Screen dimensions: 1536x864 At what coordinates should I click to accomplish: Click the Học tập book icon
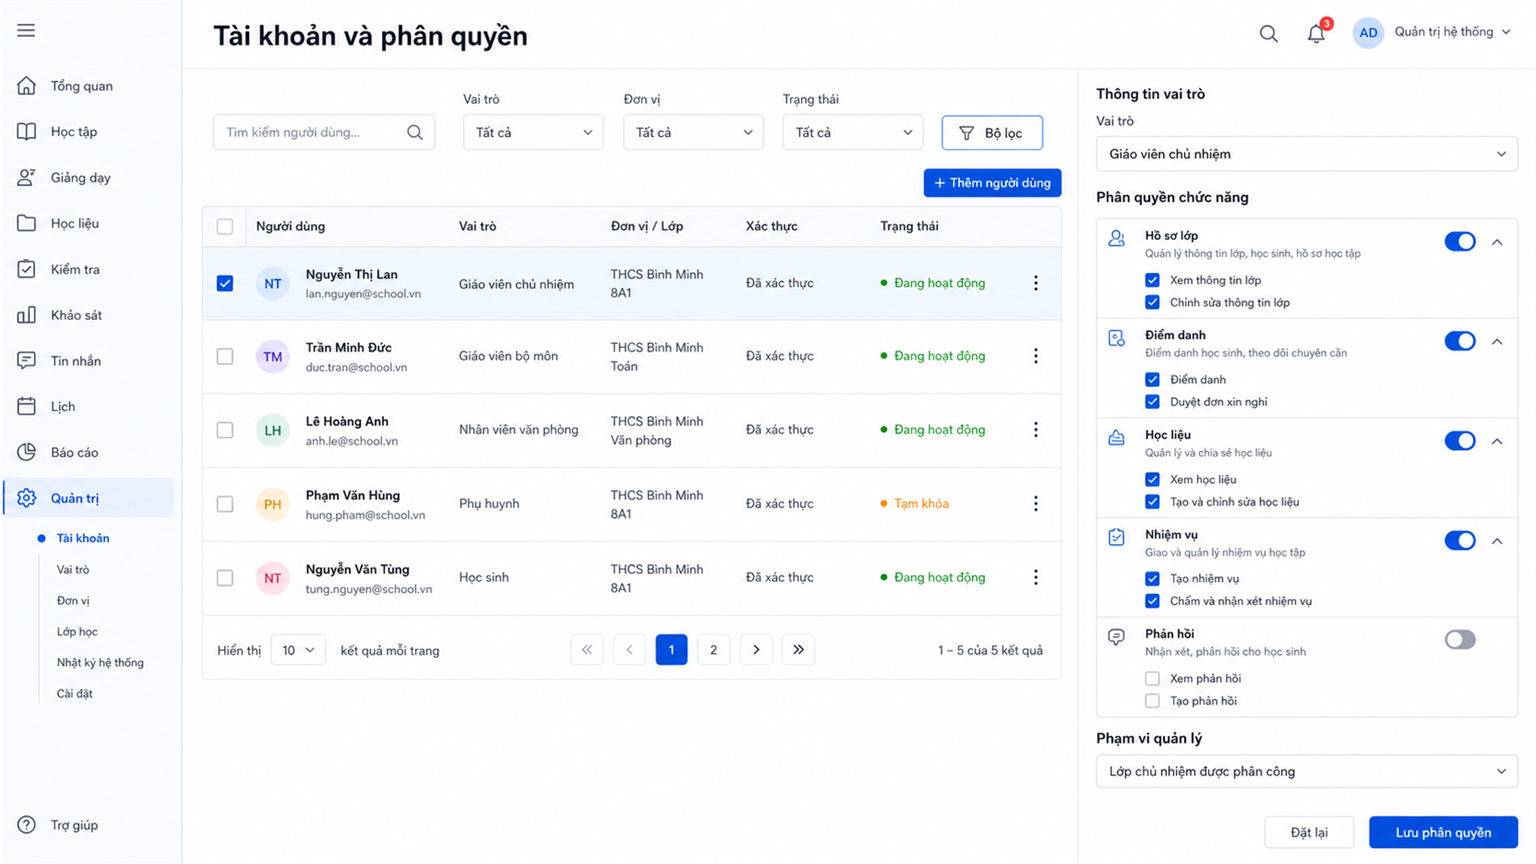(x=27, y=132)
